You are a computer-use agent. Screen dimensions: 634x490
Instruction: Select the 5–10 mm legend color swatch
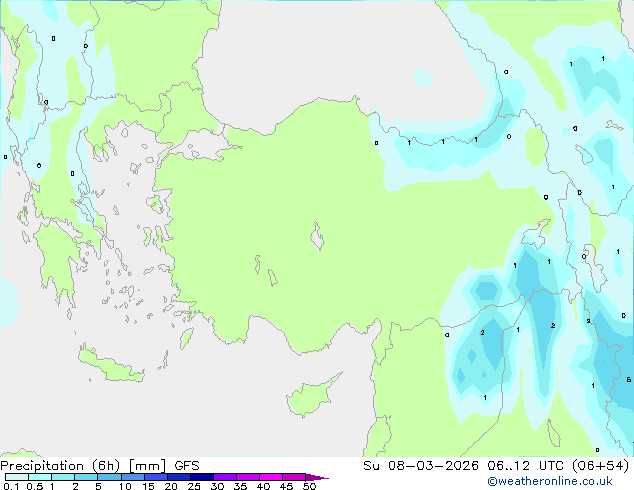pyautogui.click(x=109, y=477)
